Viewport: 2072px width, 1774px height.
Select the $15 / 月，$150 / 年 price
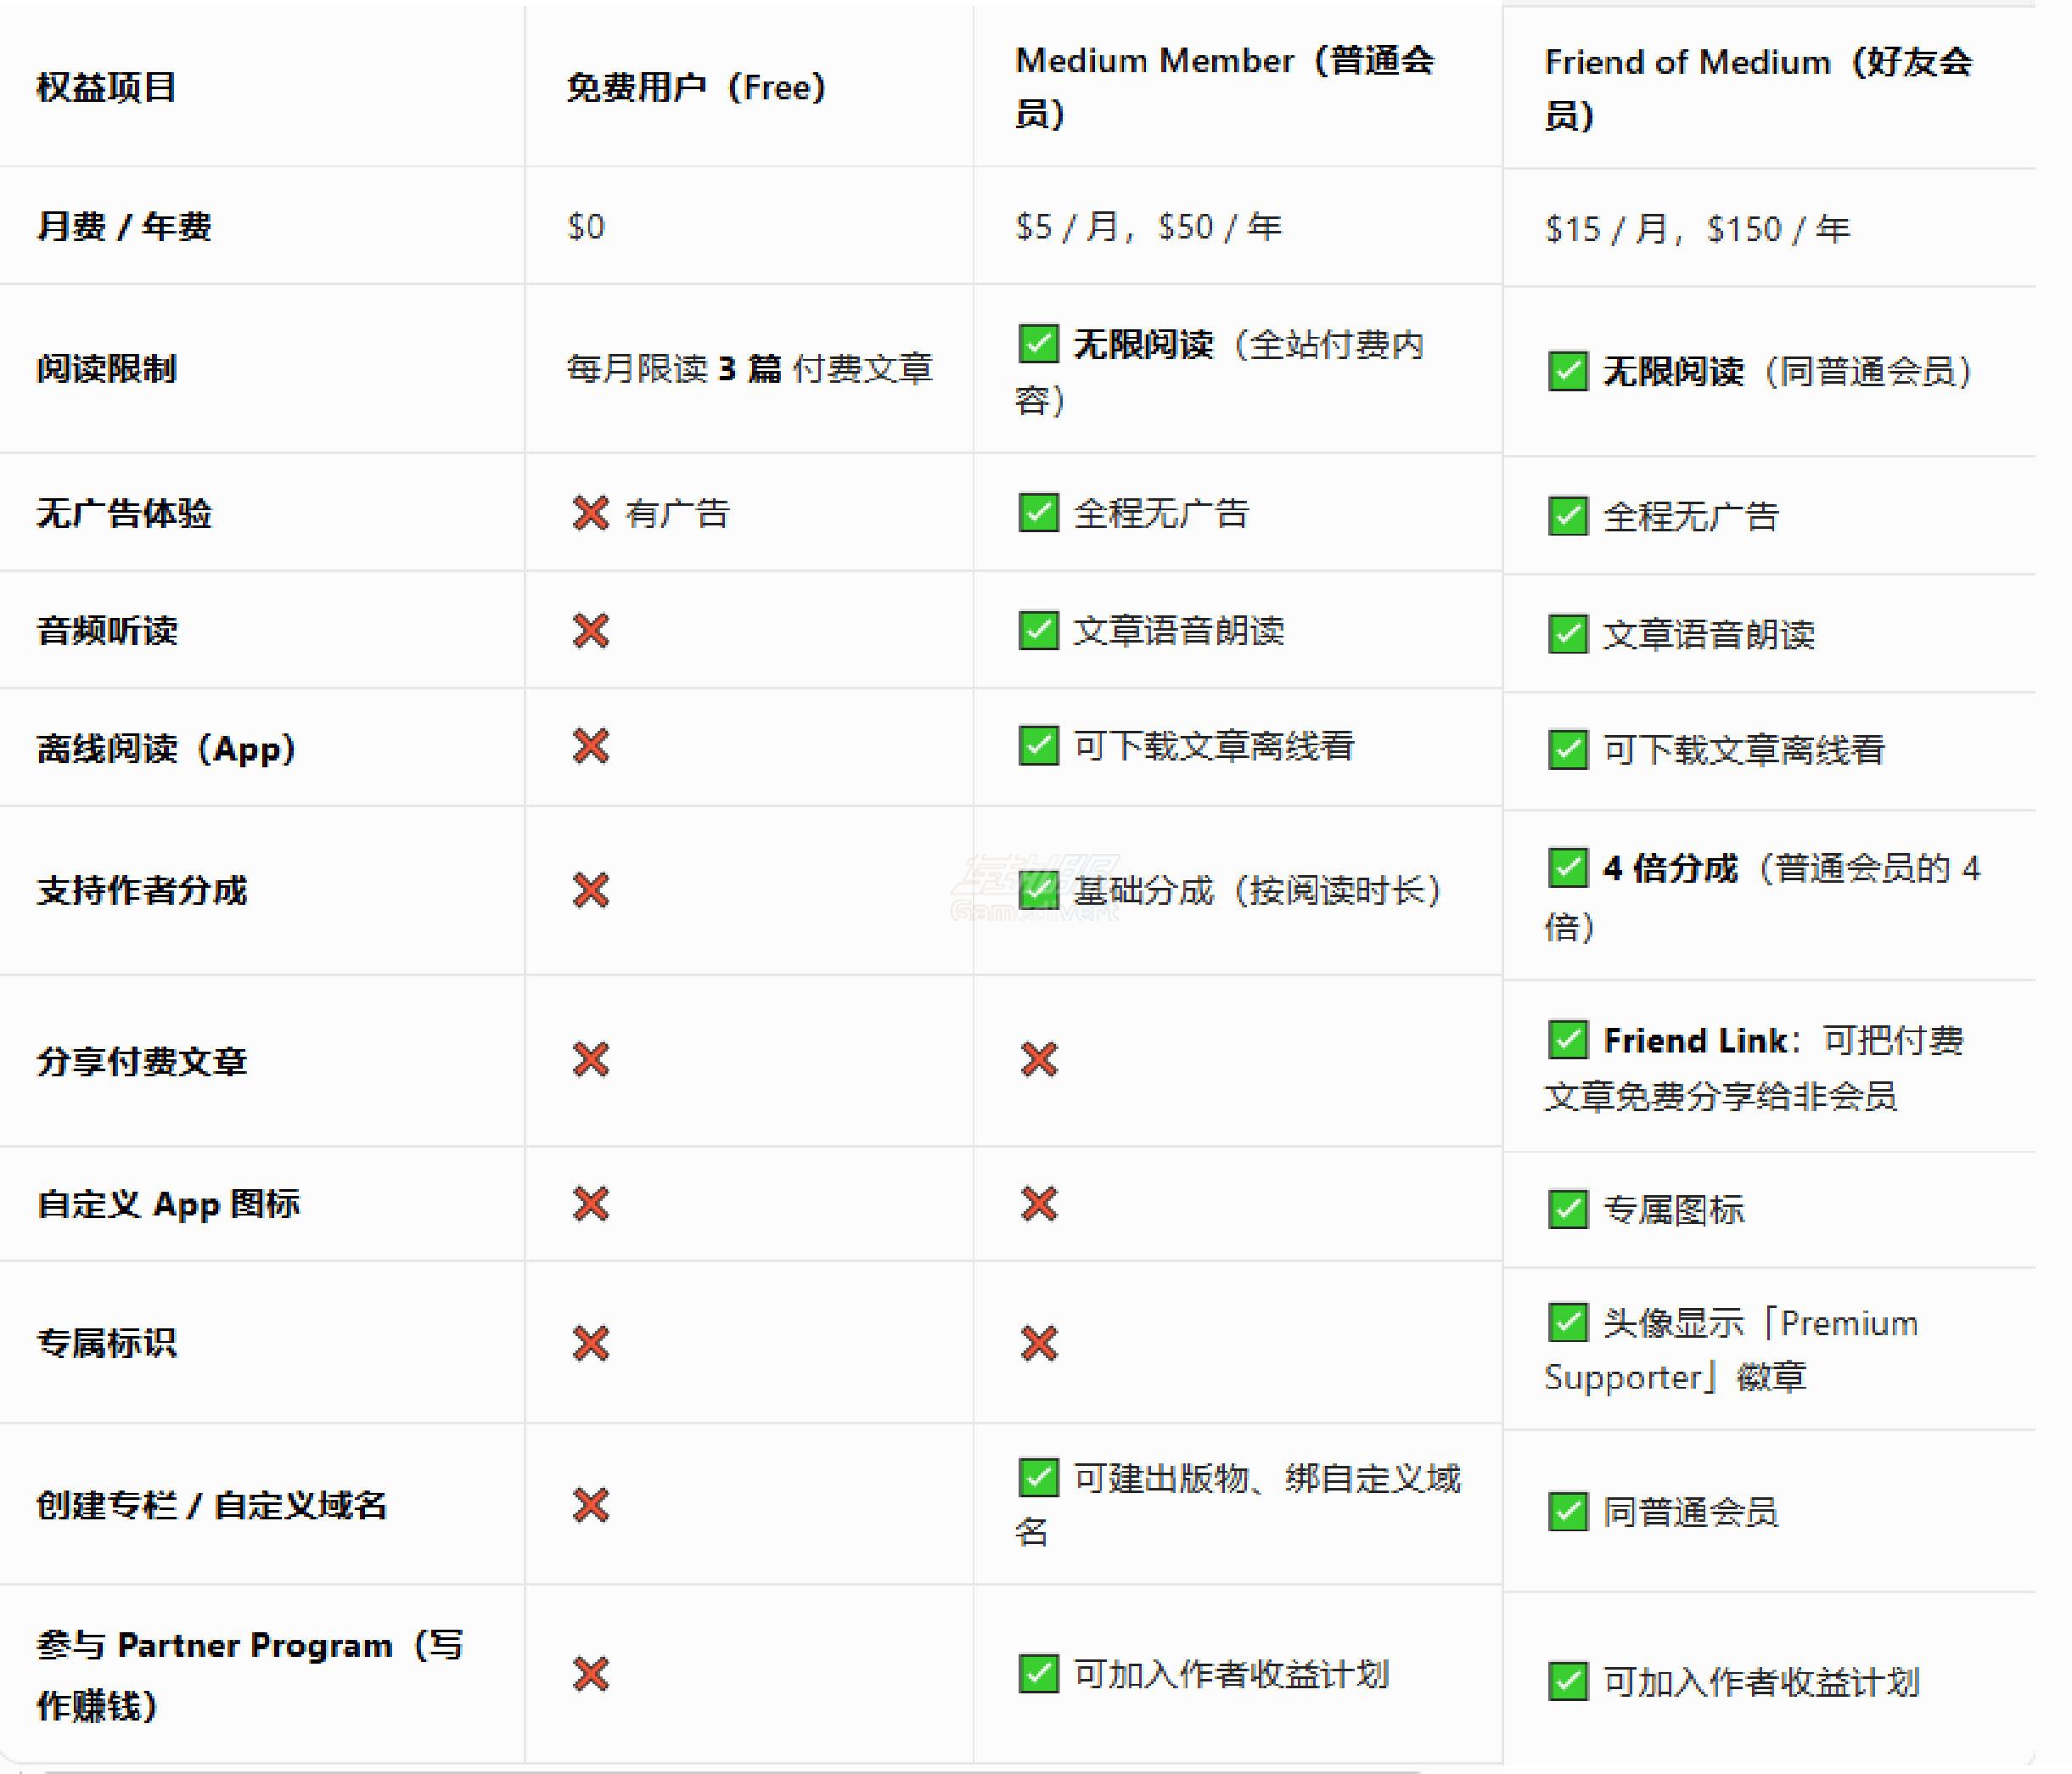tap(1697, 229)
